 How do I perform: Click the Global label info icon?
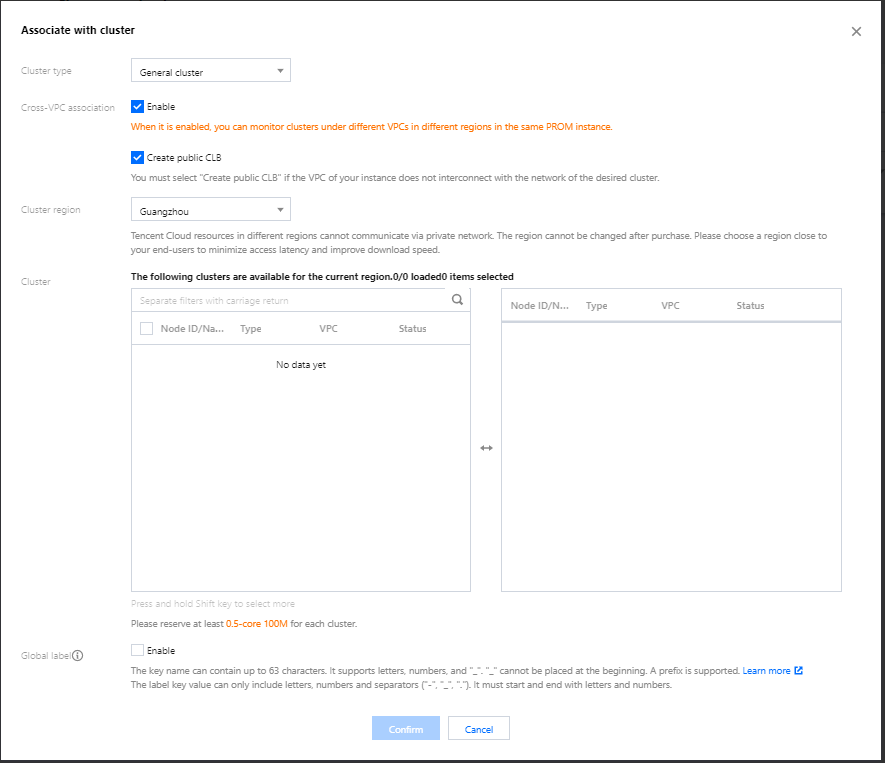pyautogui.click(x=77, y=656)
